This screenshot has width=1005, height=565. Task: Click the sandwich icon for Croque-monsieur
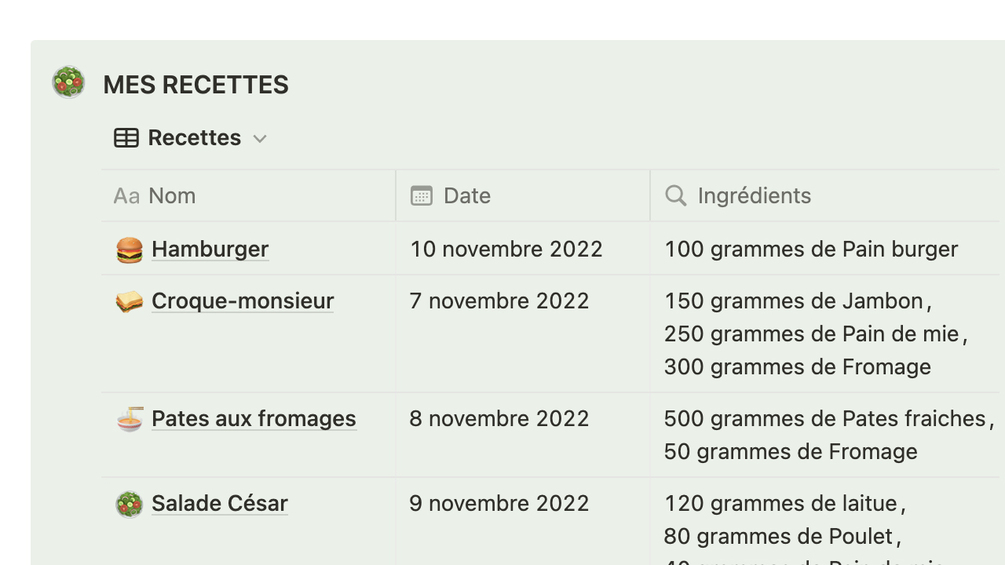(129, 302)
